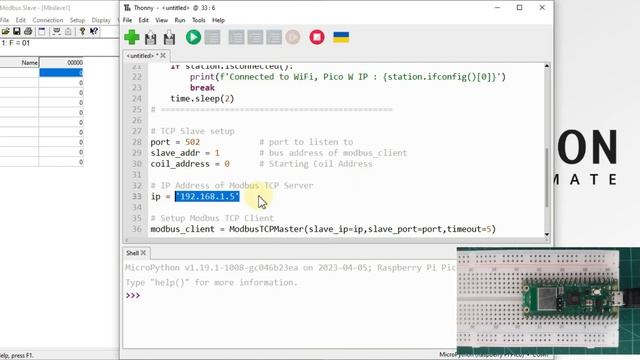Viewport: 640px width, 360px height.
Task: Click the highlighted '192.168.1.5' string
Action: 207,196
